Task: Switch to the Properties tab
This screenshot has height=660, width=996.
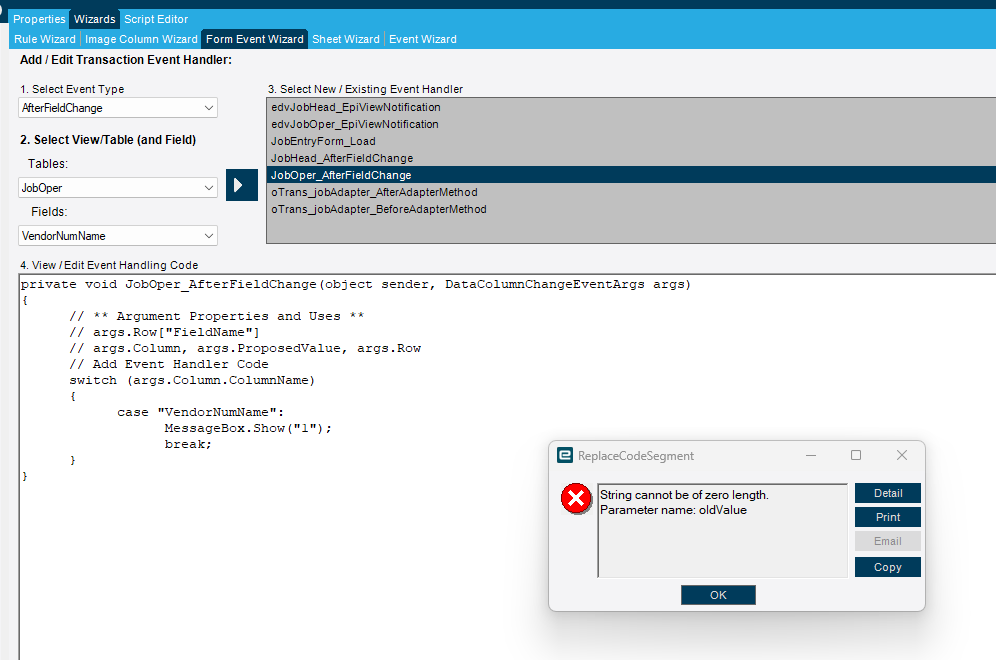Action: [39, 19]
